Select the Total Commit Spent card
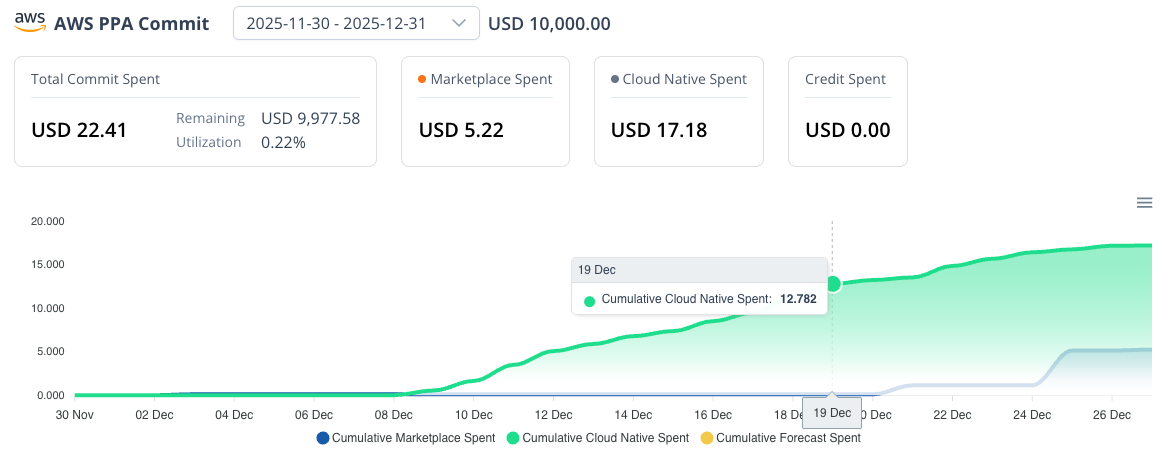The image size is (1176, 457). coord(195,110)
